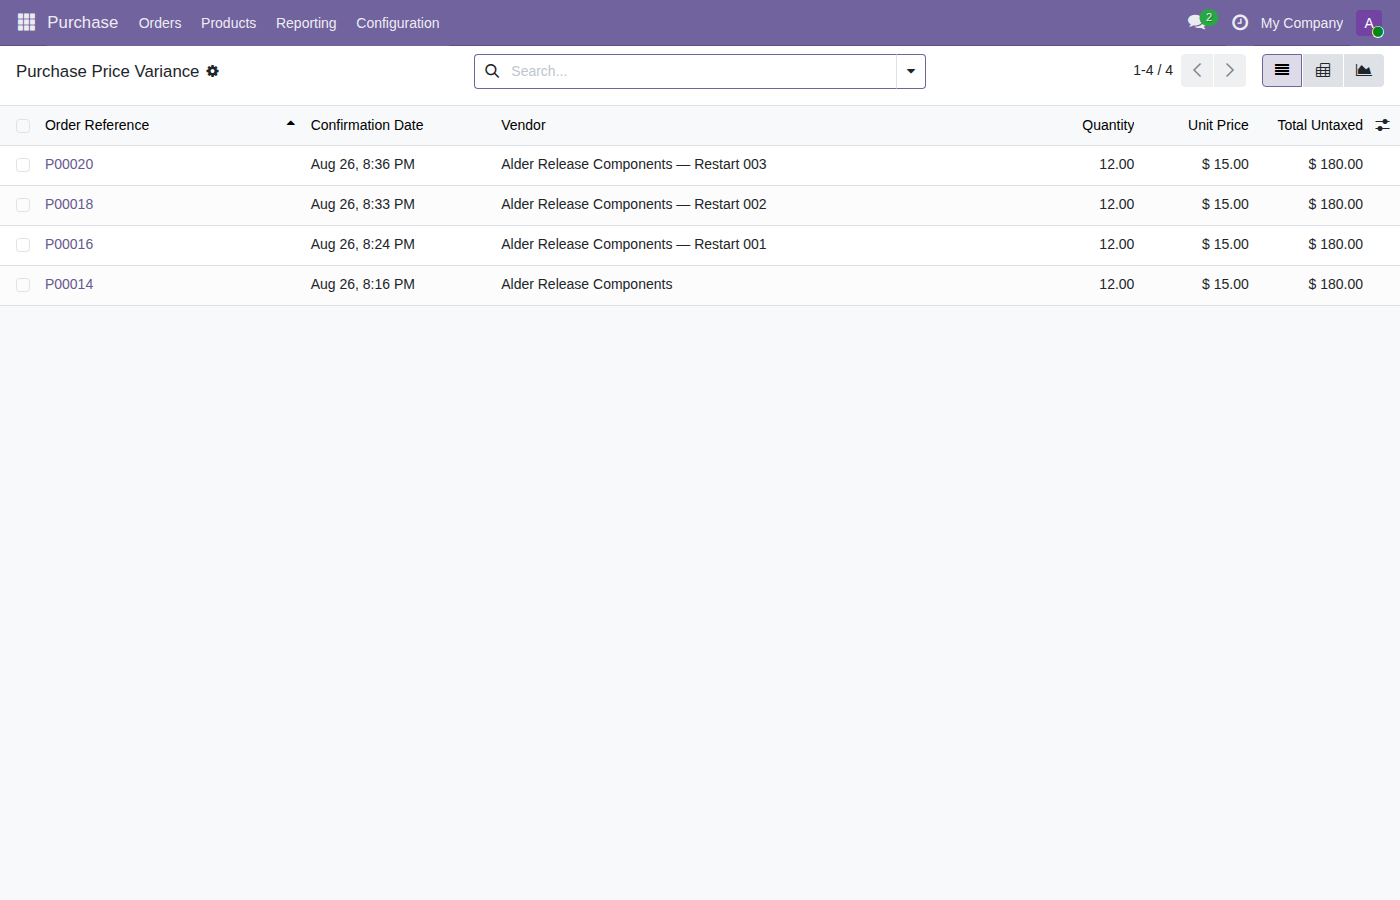Screen dimensions: 1400x900
Task: Open the Orders menu
Action: click(160, 23)
